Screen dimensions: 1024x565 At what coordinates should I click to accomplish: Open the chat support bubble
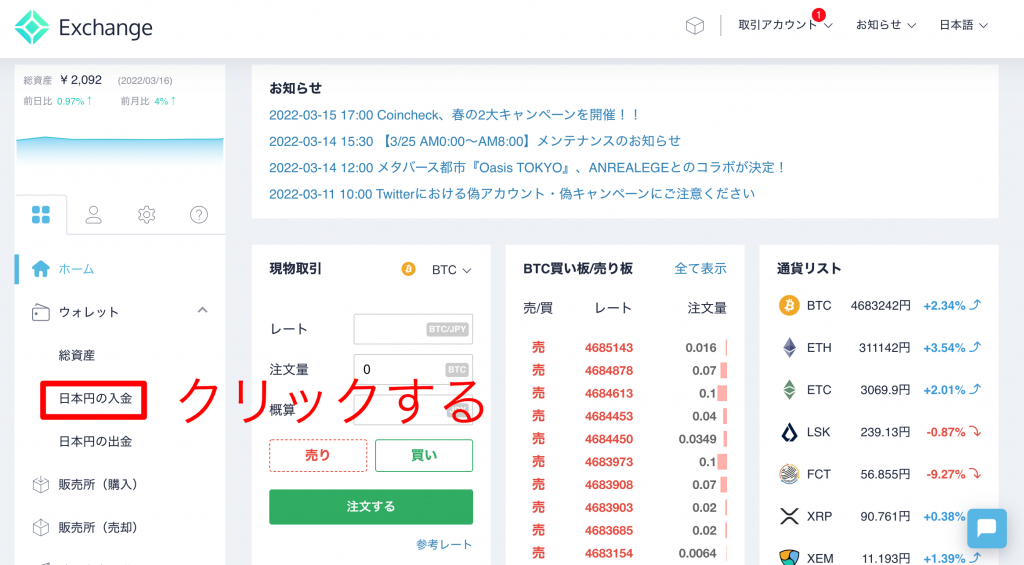(986, 528)
